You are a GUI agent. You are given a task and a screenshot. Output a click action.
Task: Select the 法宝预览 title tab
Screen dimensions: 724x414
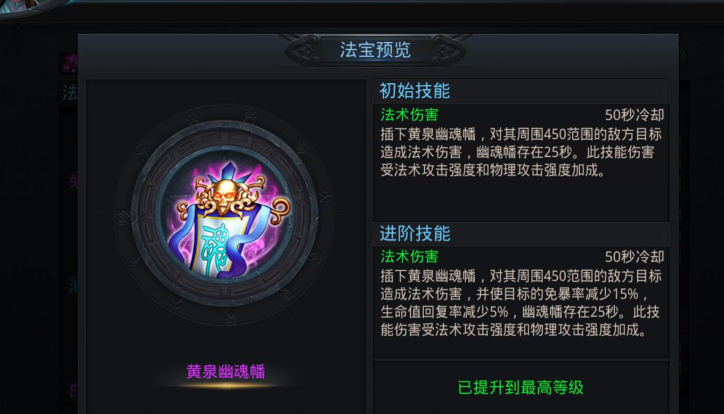[375, 50]
